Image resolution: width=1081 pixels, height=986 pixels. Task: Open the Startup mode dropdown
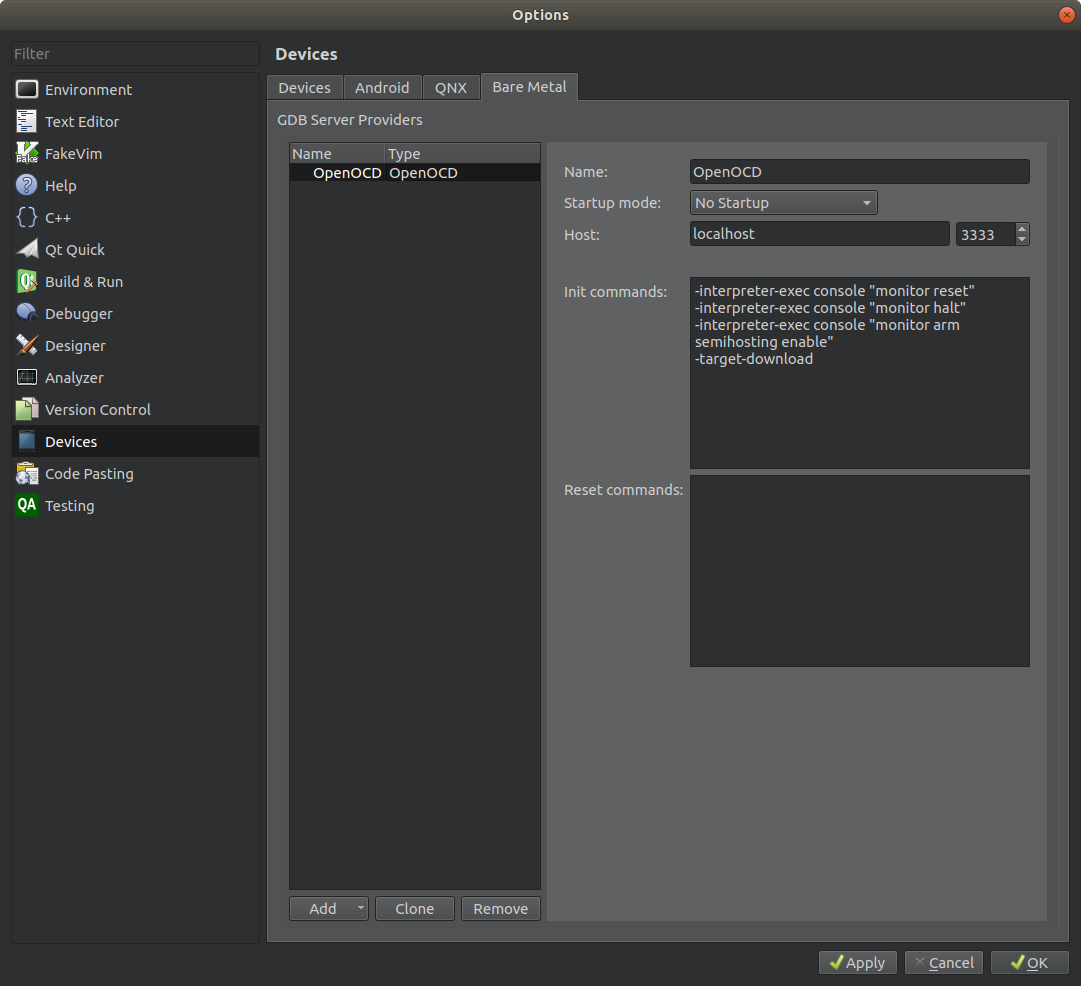click(x=783, y=203)
